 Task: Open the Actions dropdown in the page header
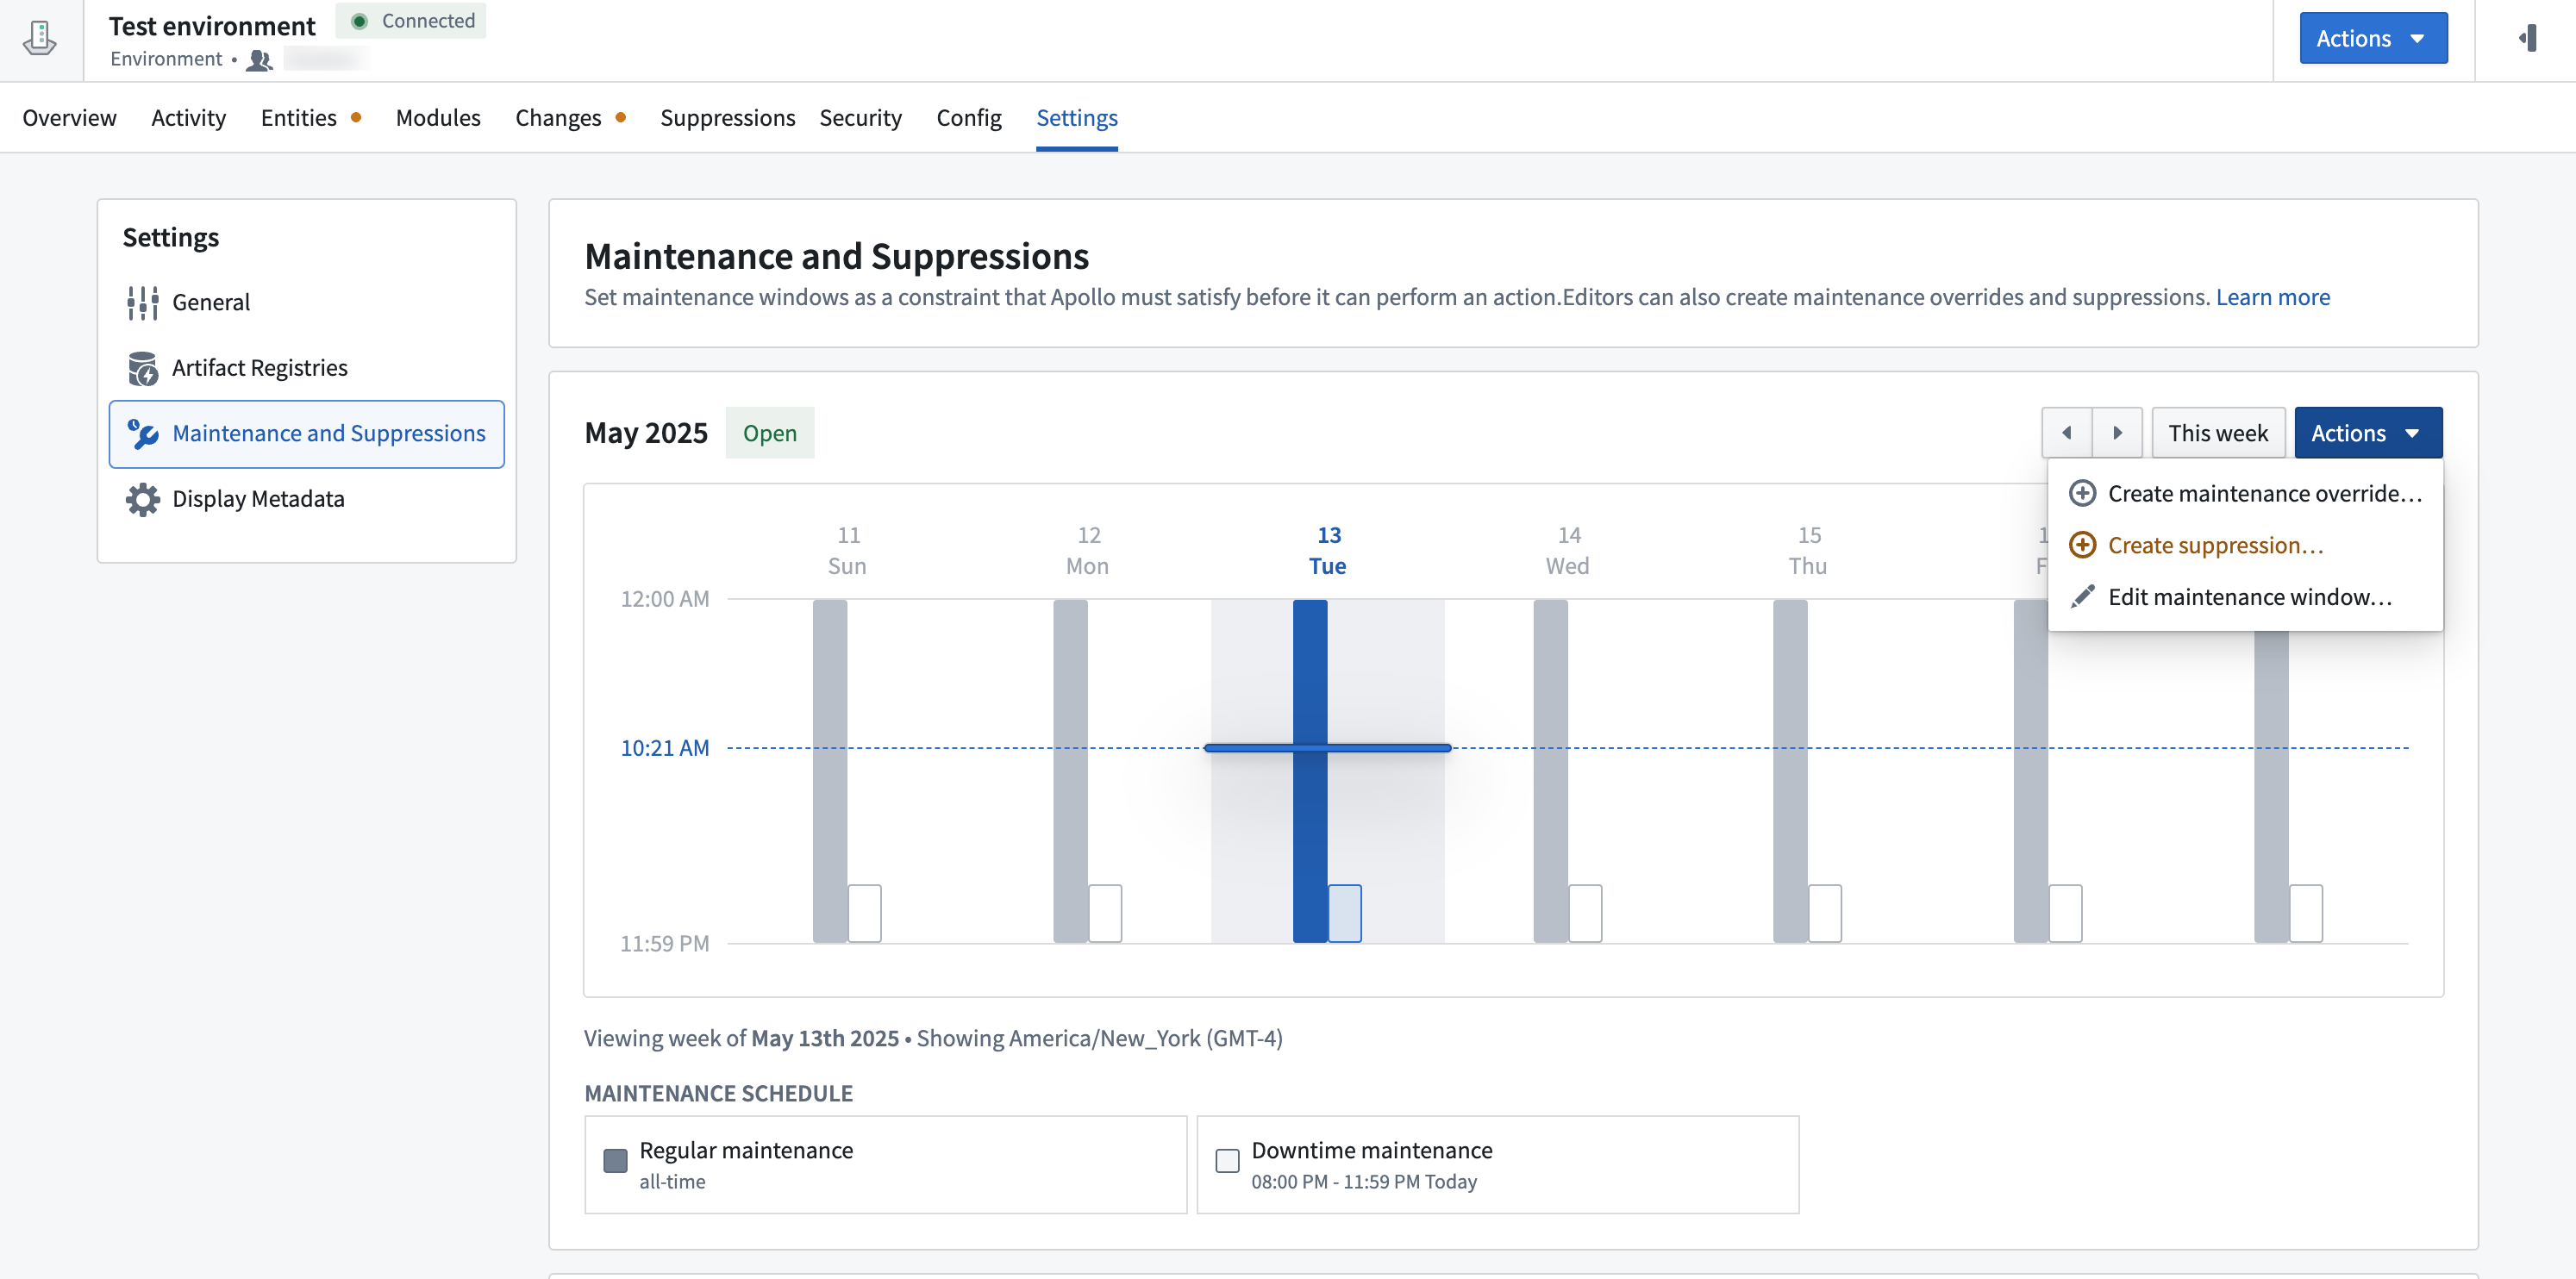(2373, 38)
